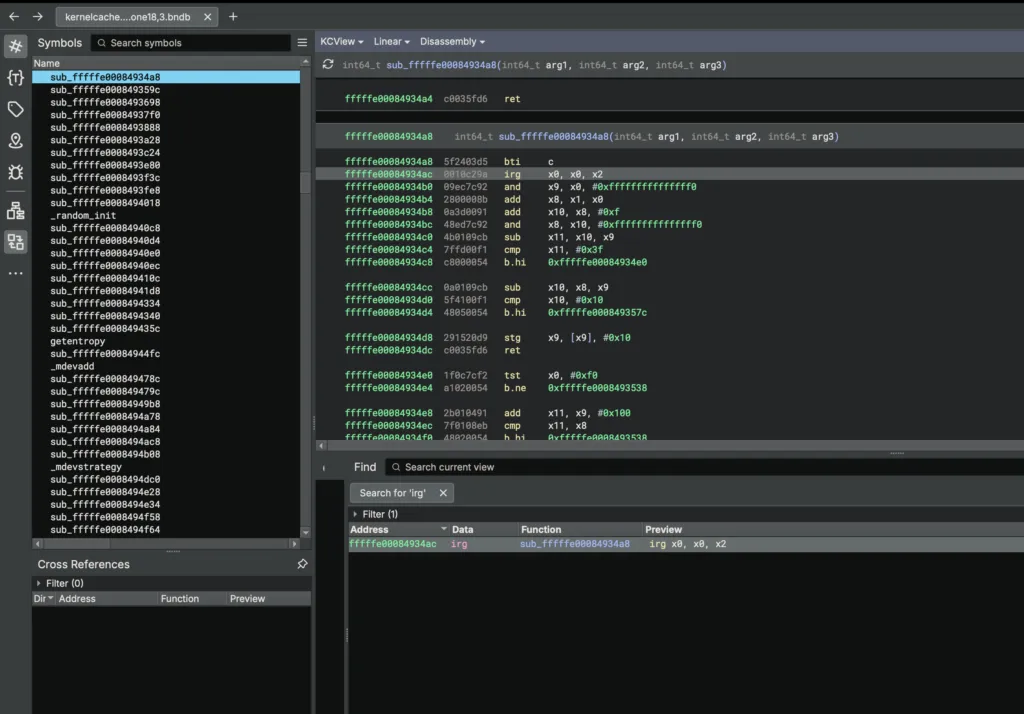Click the Search symbols input field
The image size is (1024, 714).
click(191, 42)
